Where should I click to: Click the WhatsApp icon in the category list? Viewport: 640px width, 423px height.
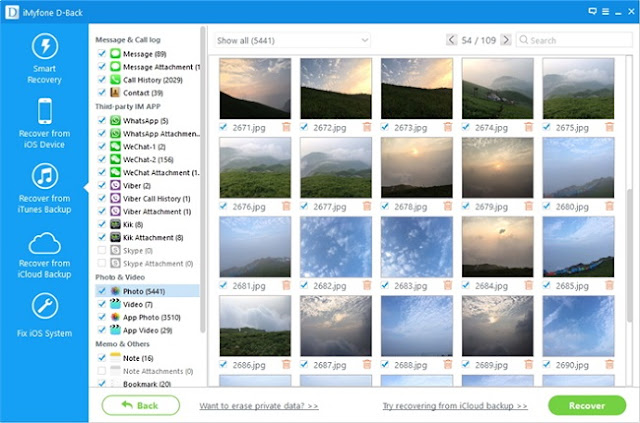tap(116, 120)
